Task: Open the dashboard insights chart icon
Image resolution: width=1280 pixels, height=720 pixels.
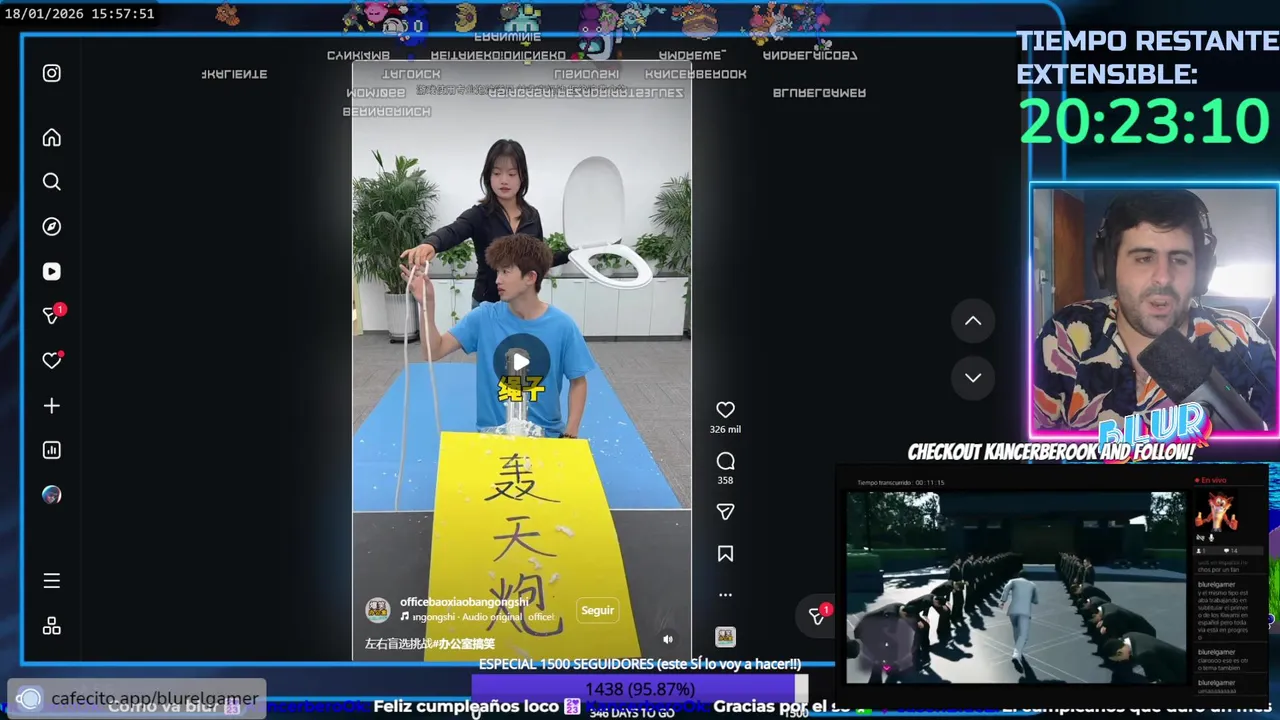Action: pyautogui.click(x=52, y=450)
